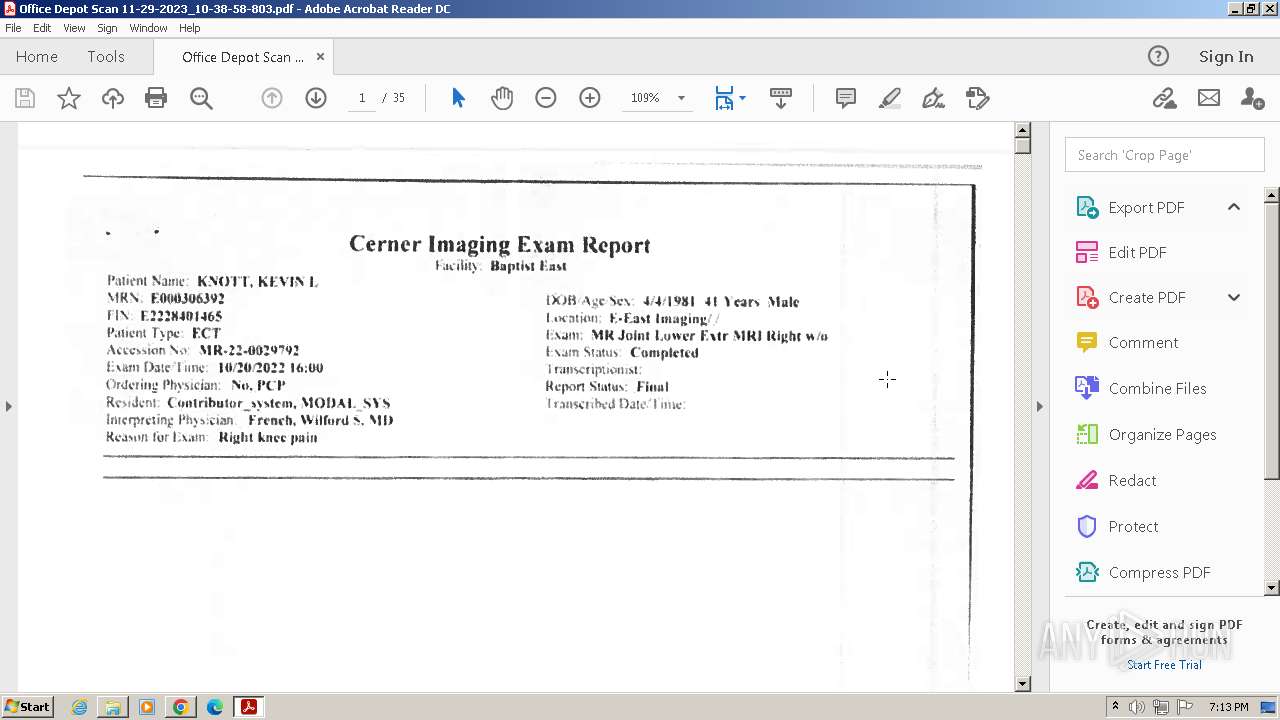Open Microsoft Edge from the taskbar
This screenshot has width=1280, height=720.
215,707
